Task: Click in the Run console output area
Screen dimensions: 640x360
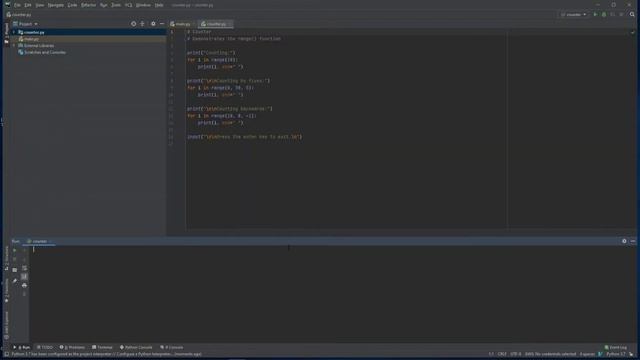Action: (333, 294)
